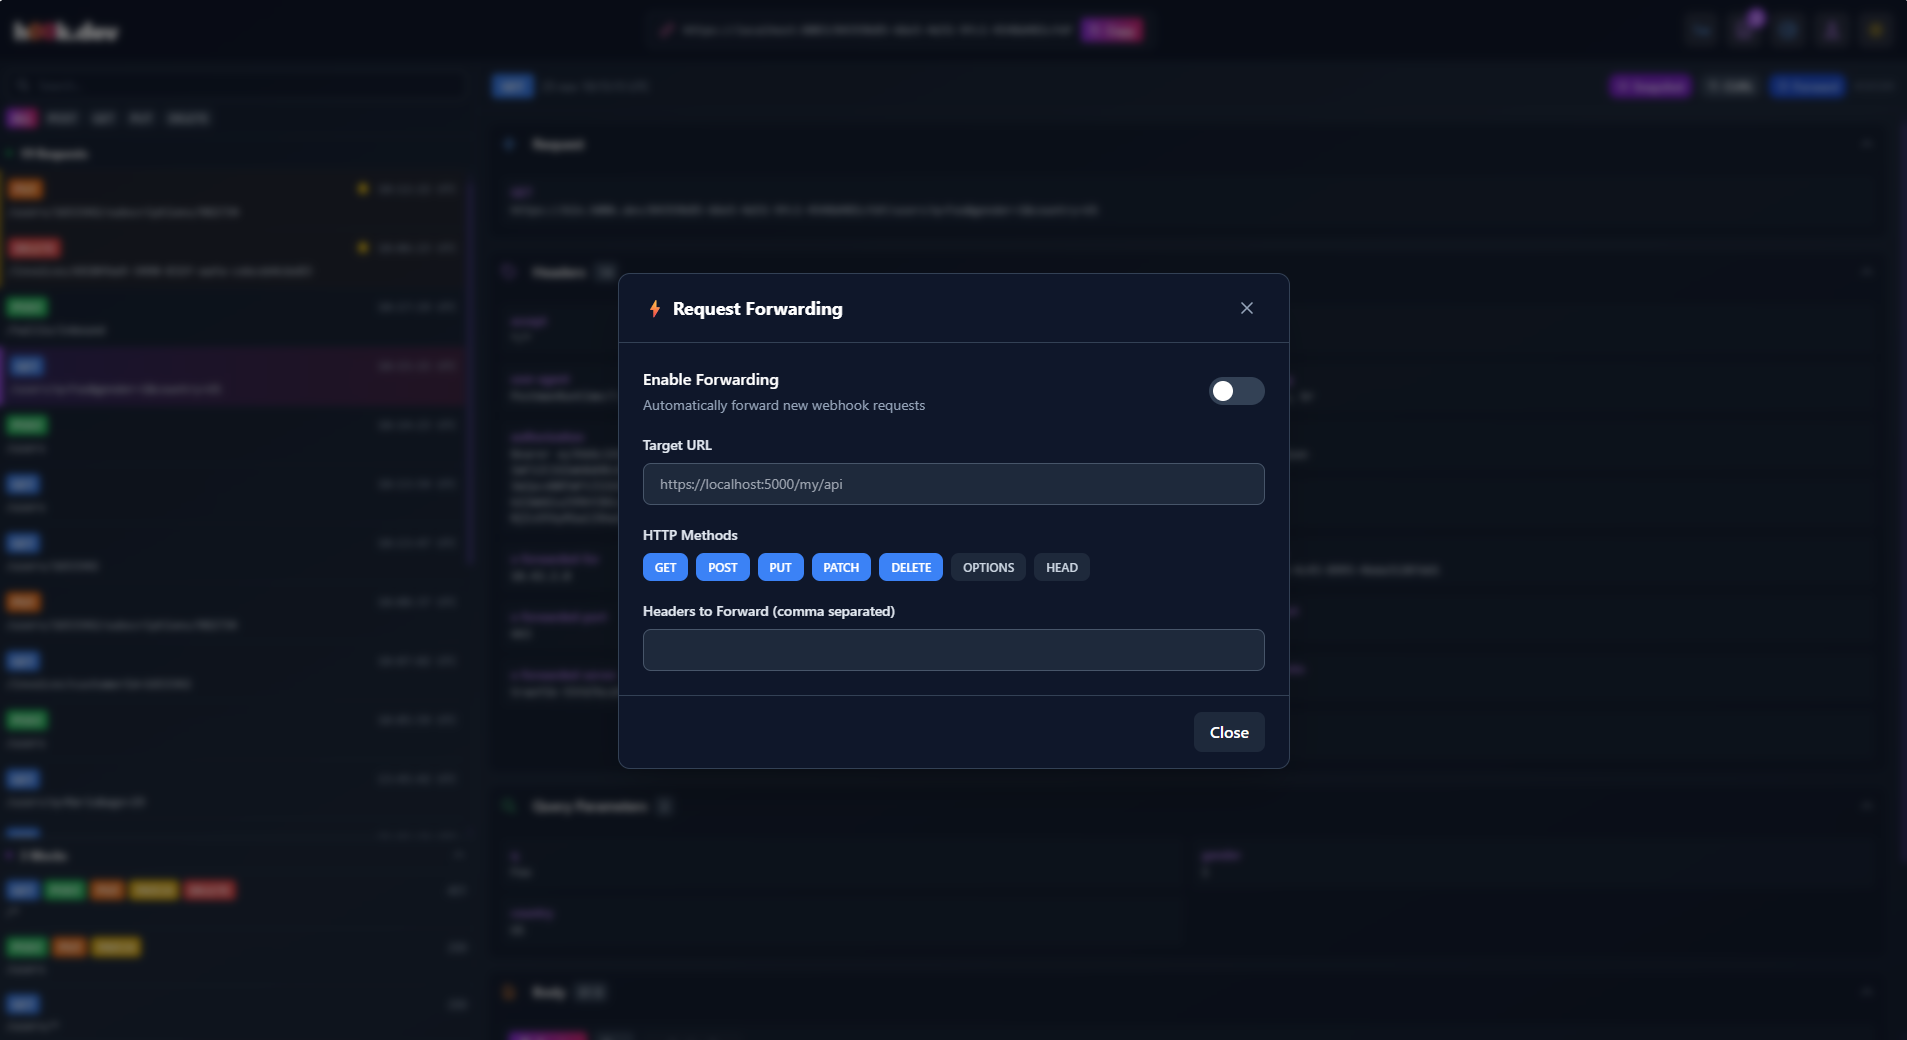The width and height of the screenshot is (1907, 1040).
Task: Click the yellow status dot on the first request
Action: [x=361, y=188]
